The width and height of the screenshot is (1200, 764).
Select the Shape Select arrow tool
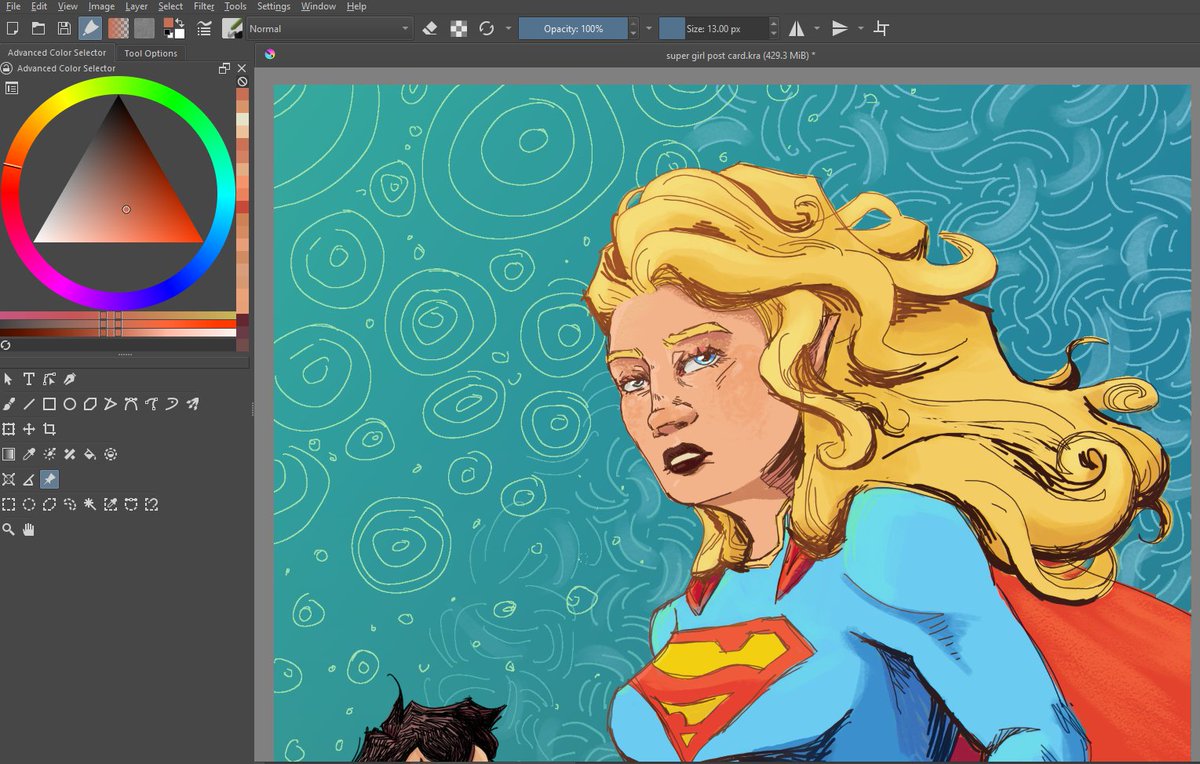point(9,379)
